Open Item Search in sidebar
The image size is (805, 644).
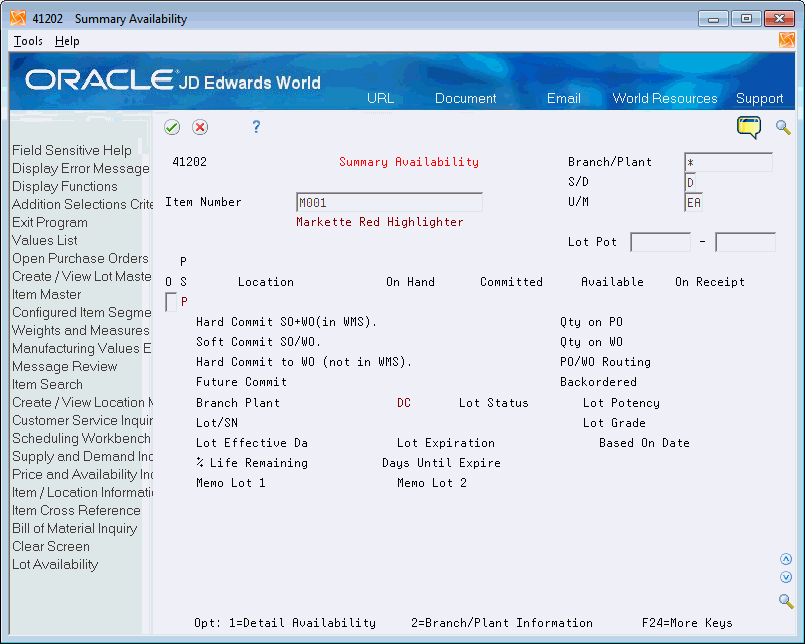coord(47,384)
